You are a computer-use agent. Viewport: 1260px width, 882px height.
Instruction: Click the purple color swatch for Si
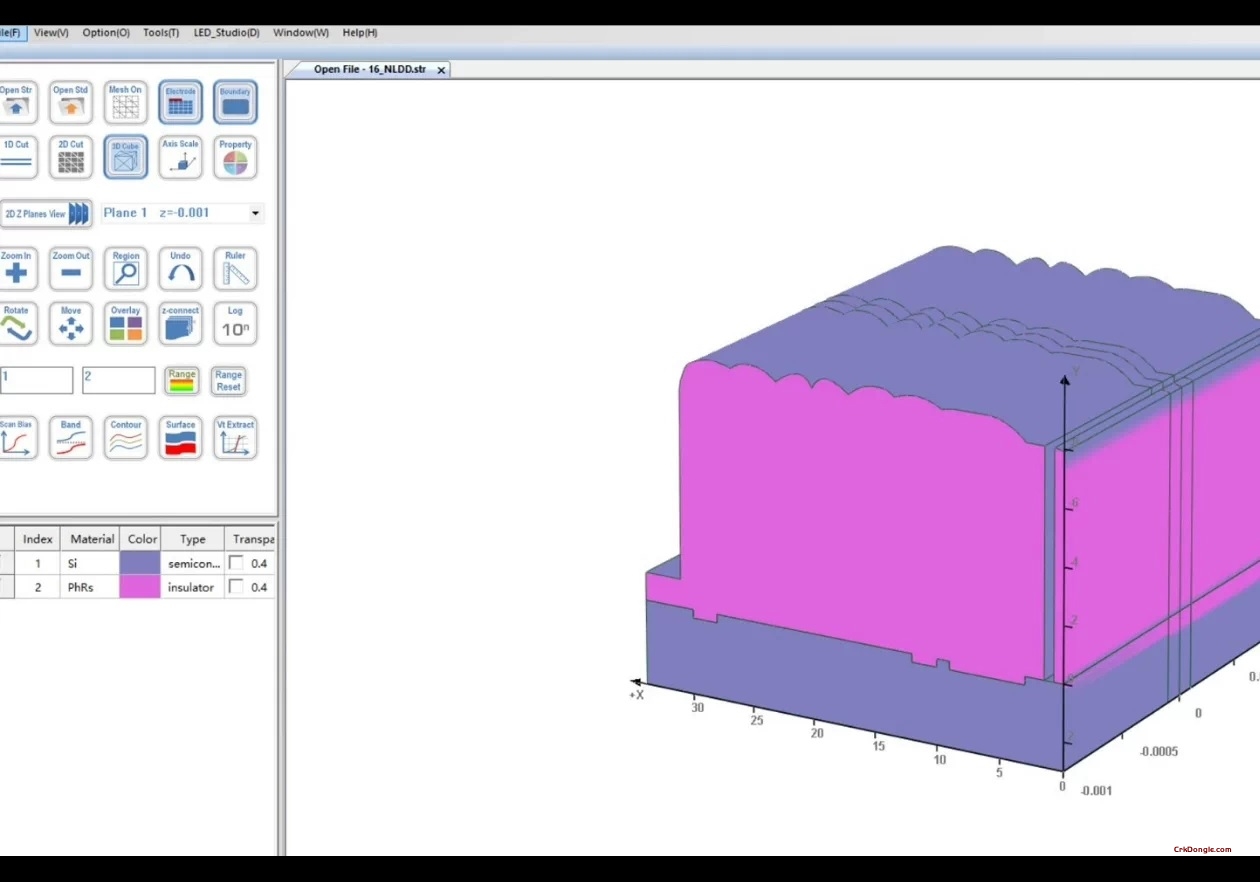[141, 563]
